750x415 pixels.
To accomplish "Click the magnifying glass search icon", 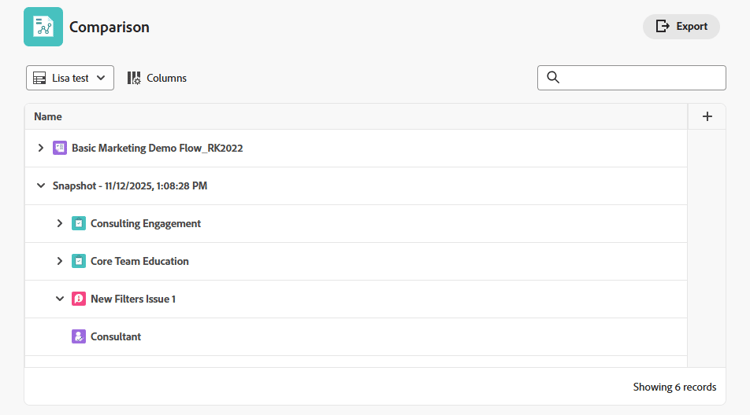I will tap(553, 78).
